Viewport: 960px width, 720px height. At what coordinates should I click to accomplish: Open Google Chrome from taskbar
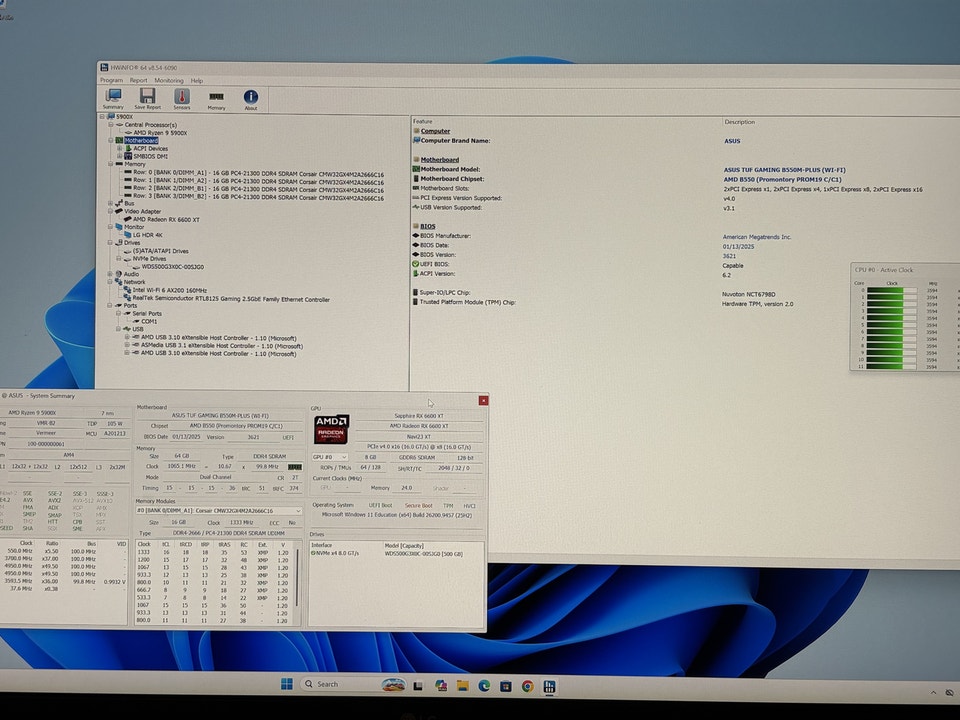[527, 686]
